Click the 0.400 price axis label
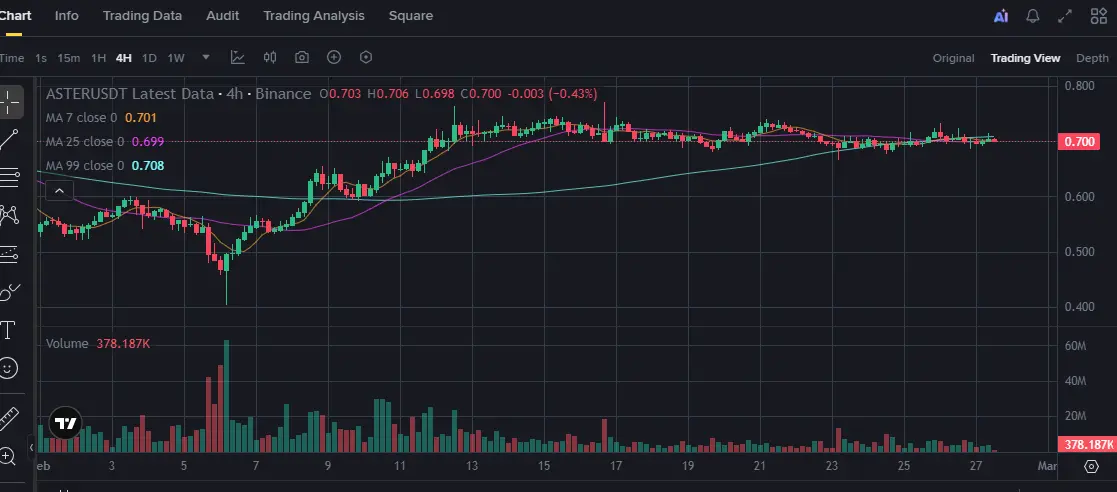 1079,307
